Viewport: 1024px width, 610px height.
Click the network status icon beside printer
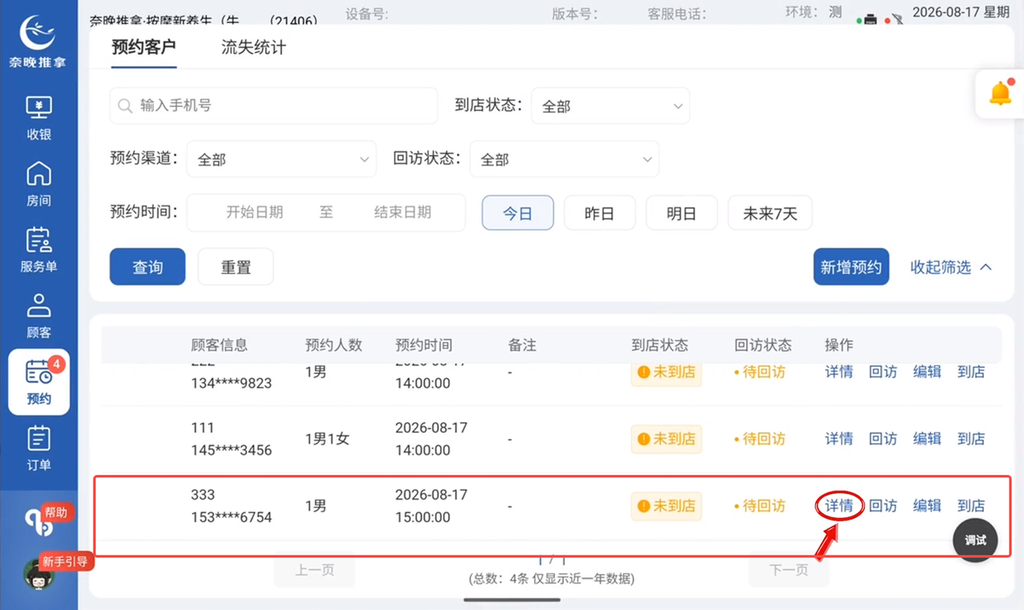point(898,19)
